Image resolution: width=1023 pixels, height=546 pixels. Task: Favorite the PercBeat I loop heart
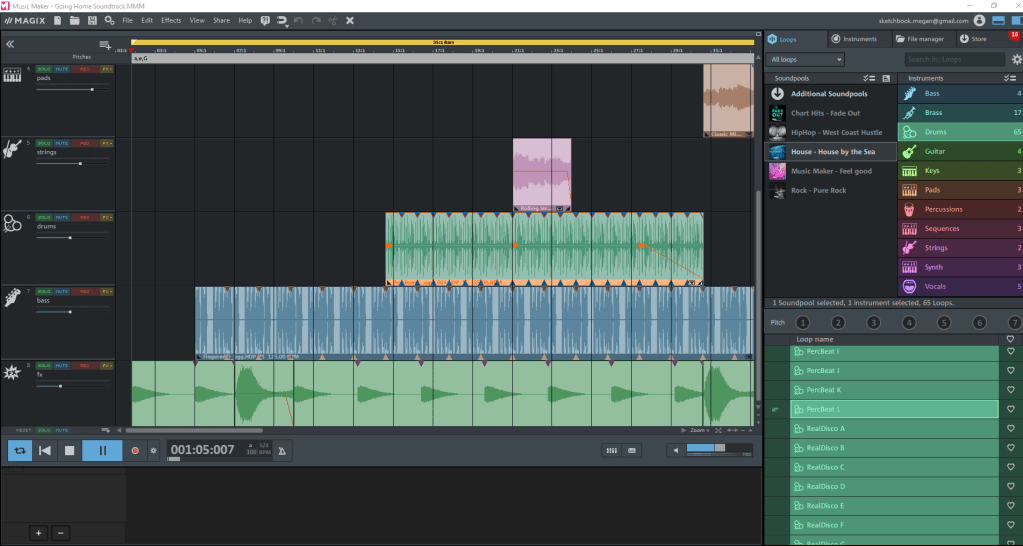pyautogui.click(x=1010, y=352)
